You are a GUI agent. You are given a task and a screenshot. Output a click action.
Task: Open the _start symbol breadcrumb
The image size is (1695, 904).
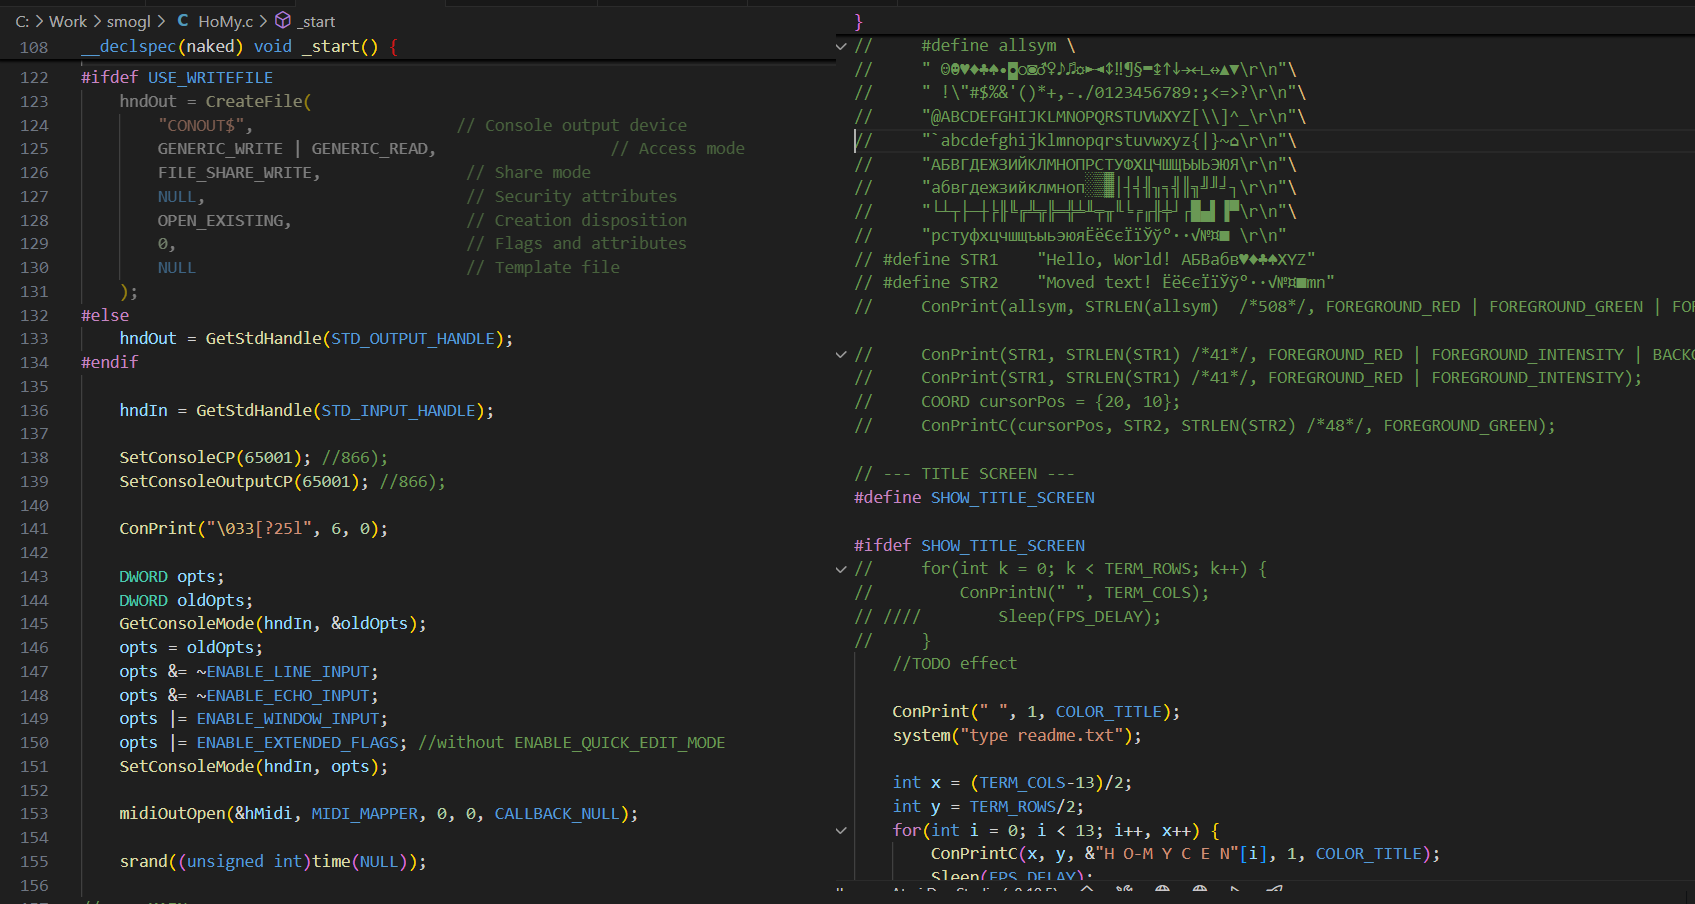point(318,21)
